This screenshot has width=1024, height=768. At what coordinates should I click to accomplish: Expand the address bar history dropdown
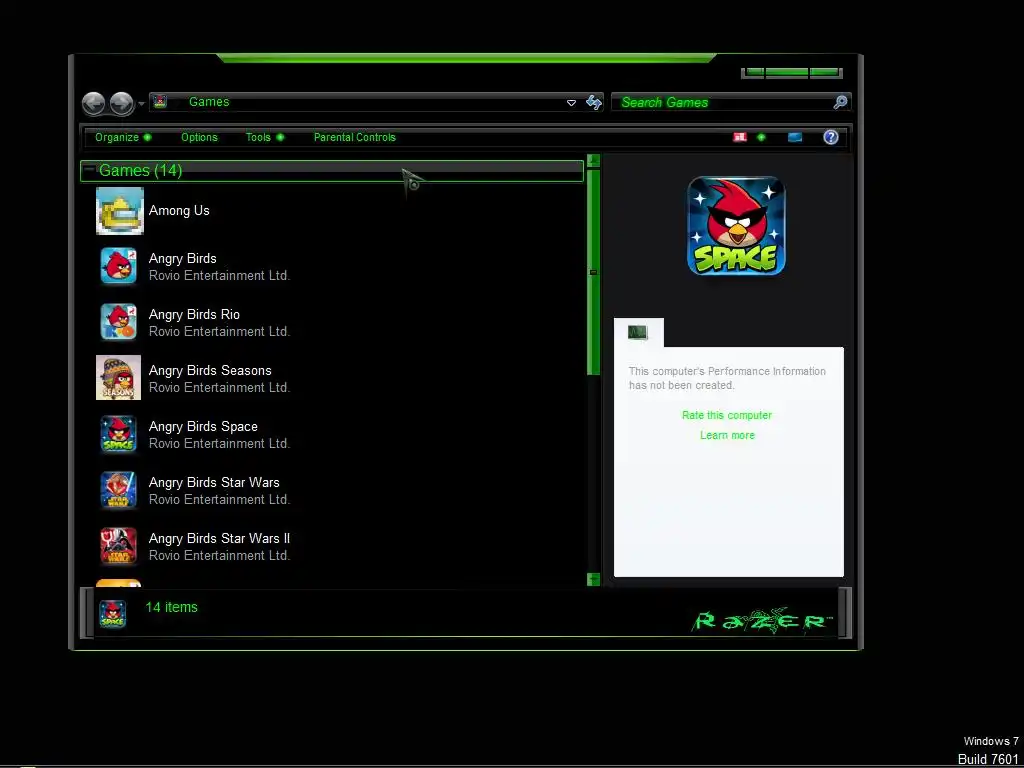571,103
